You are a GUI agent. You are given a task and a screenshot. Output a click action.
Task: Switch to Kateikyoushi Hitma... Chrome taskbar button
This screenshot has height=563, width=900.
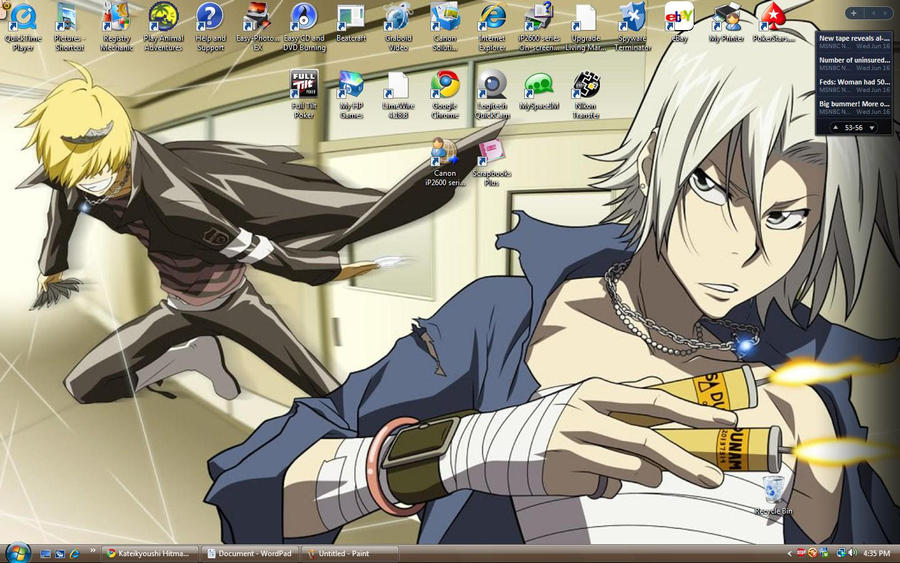[x=149, y=554]
